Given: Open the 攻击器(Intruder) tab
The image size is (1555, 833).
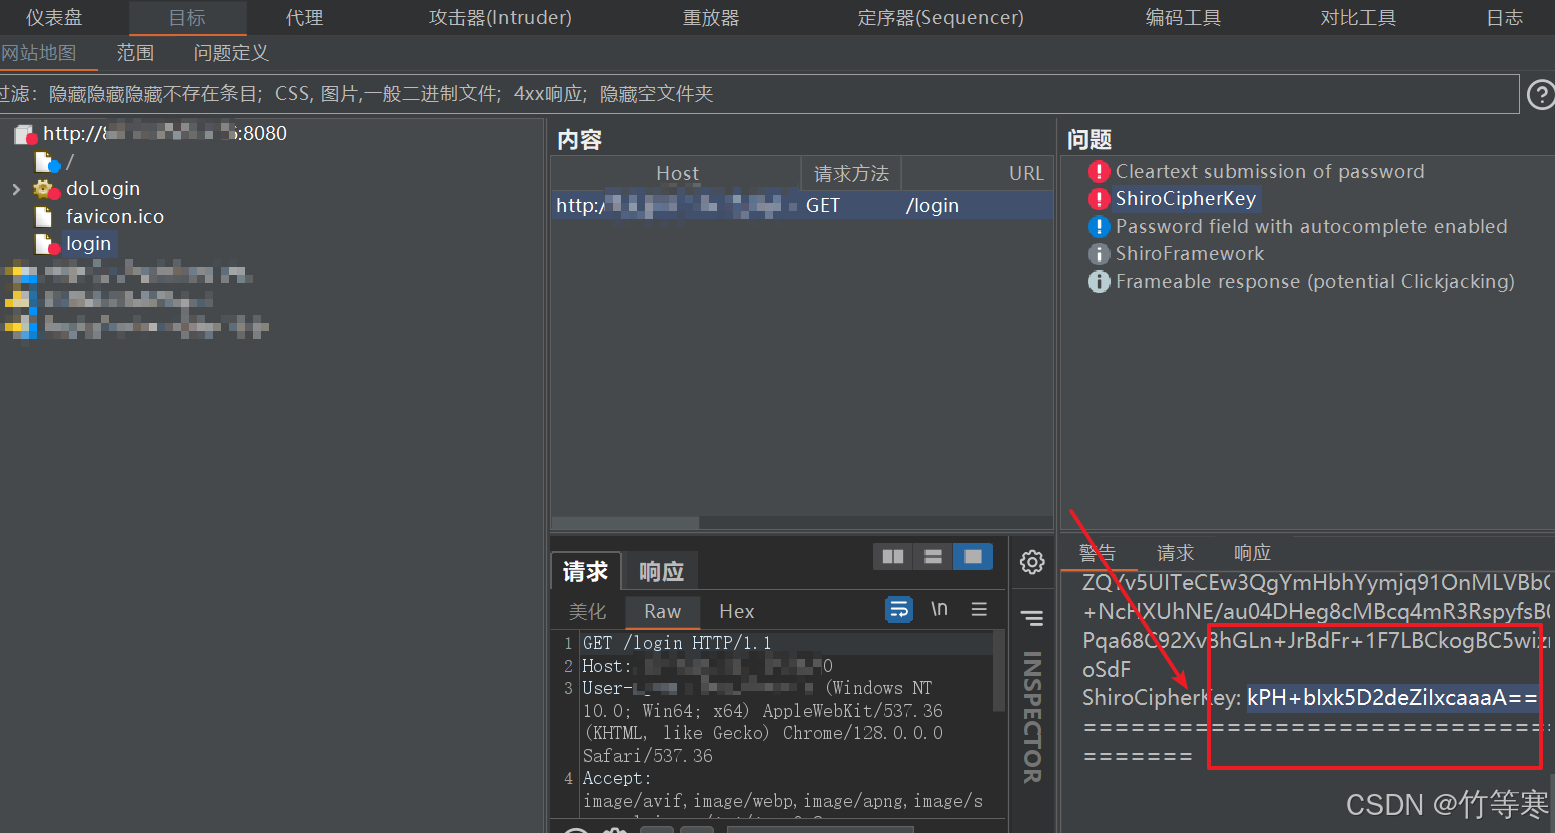Looking at the screenshot, I should [500, 18].
